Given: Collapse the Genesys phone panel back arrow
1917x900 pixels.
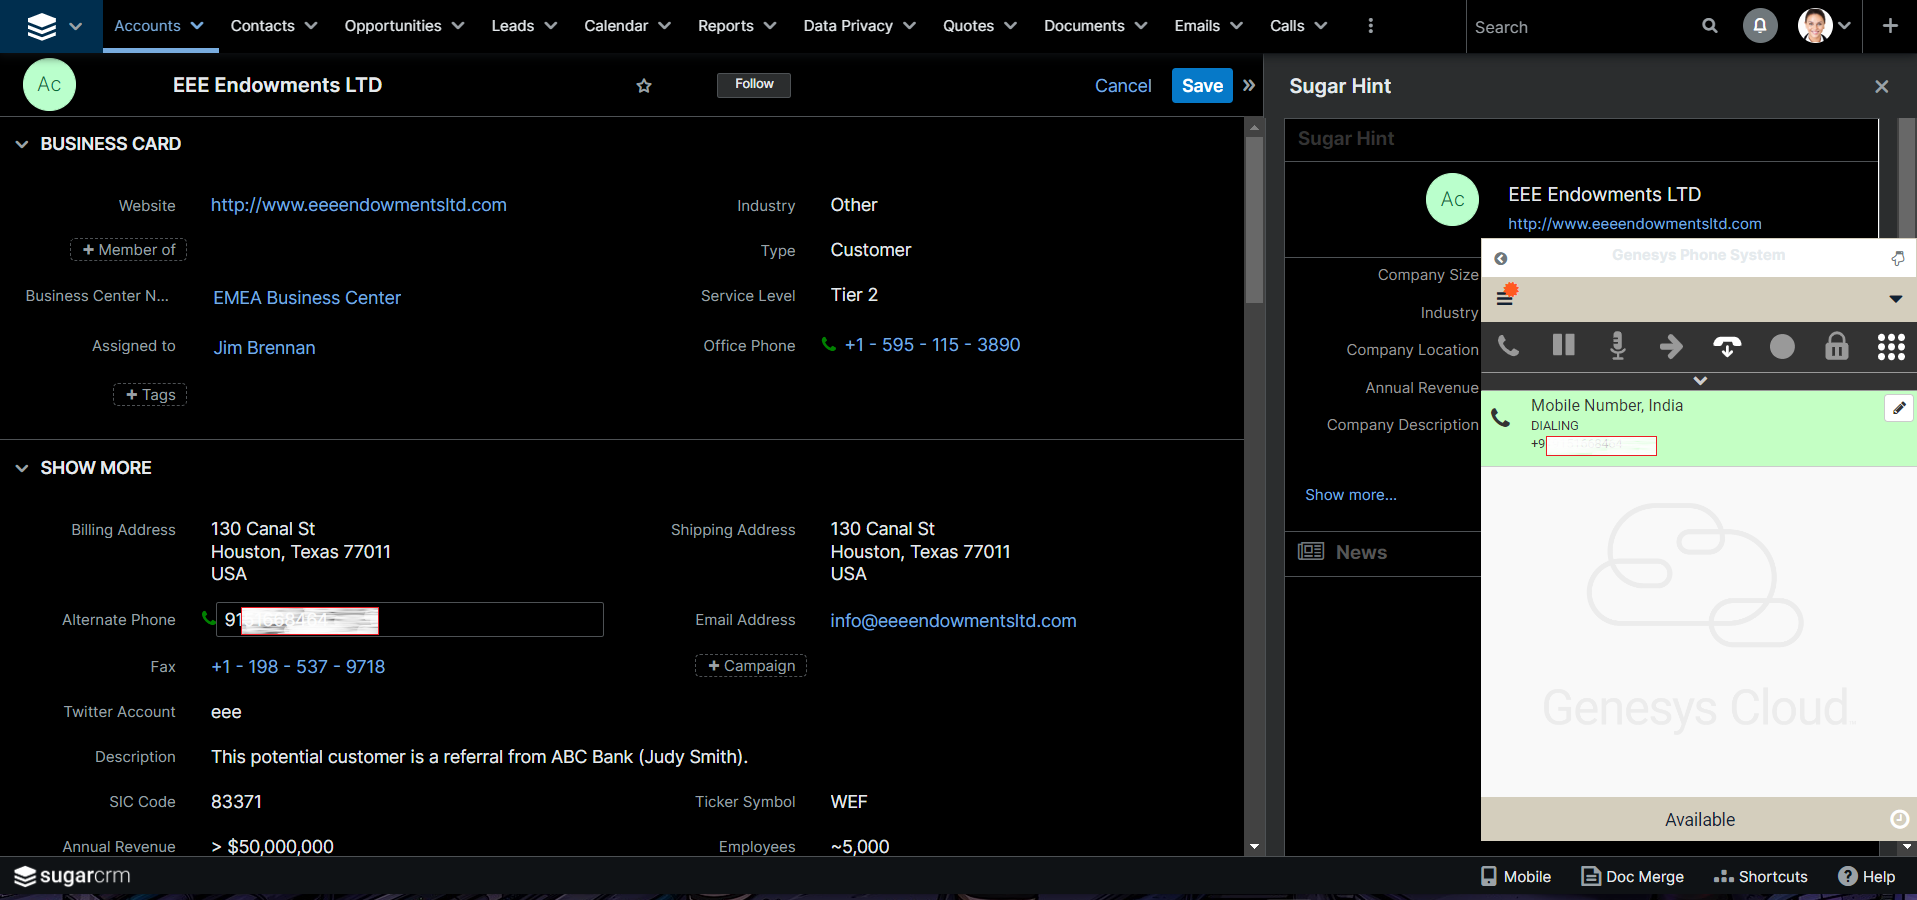Looking at the screenshot, I should [1501, 259].
